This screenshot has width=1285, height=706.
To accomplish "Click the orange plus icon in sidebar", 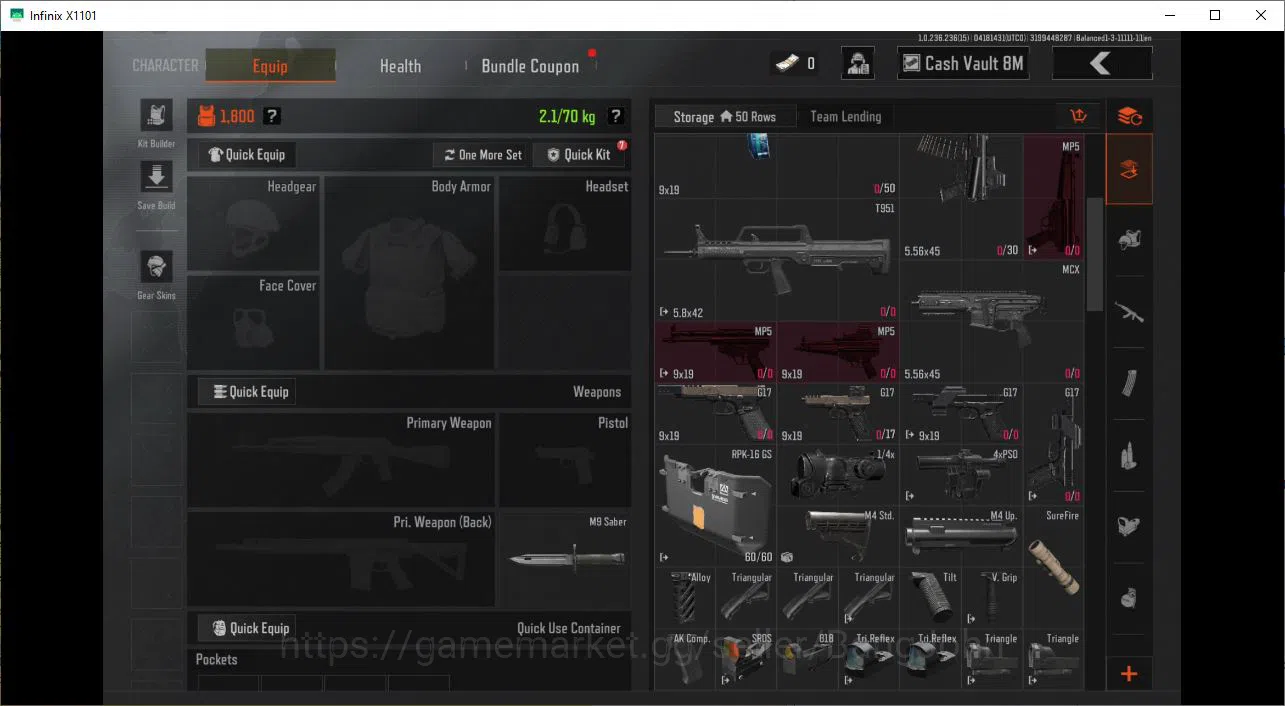I will (1129, 673).
